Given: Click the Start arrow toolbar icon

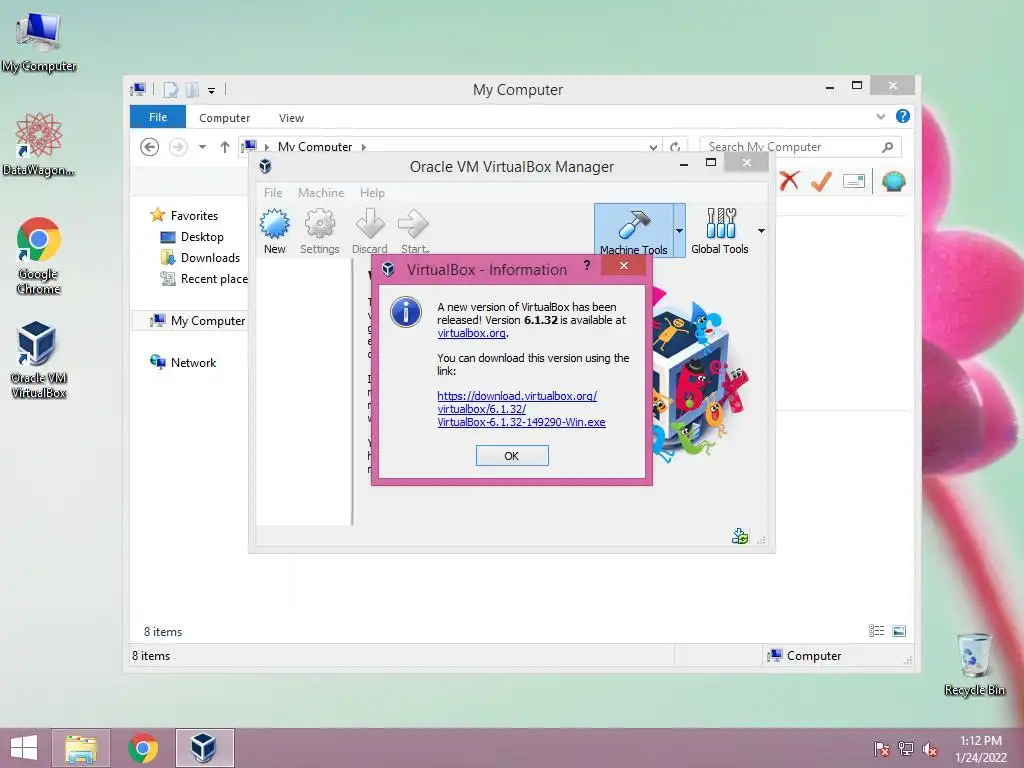Looking at the screenshot, I should [413, 225].
